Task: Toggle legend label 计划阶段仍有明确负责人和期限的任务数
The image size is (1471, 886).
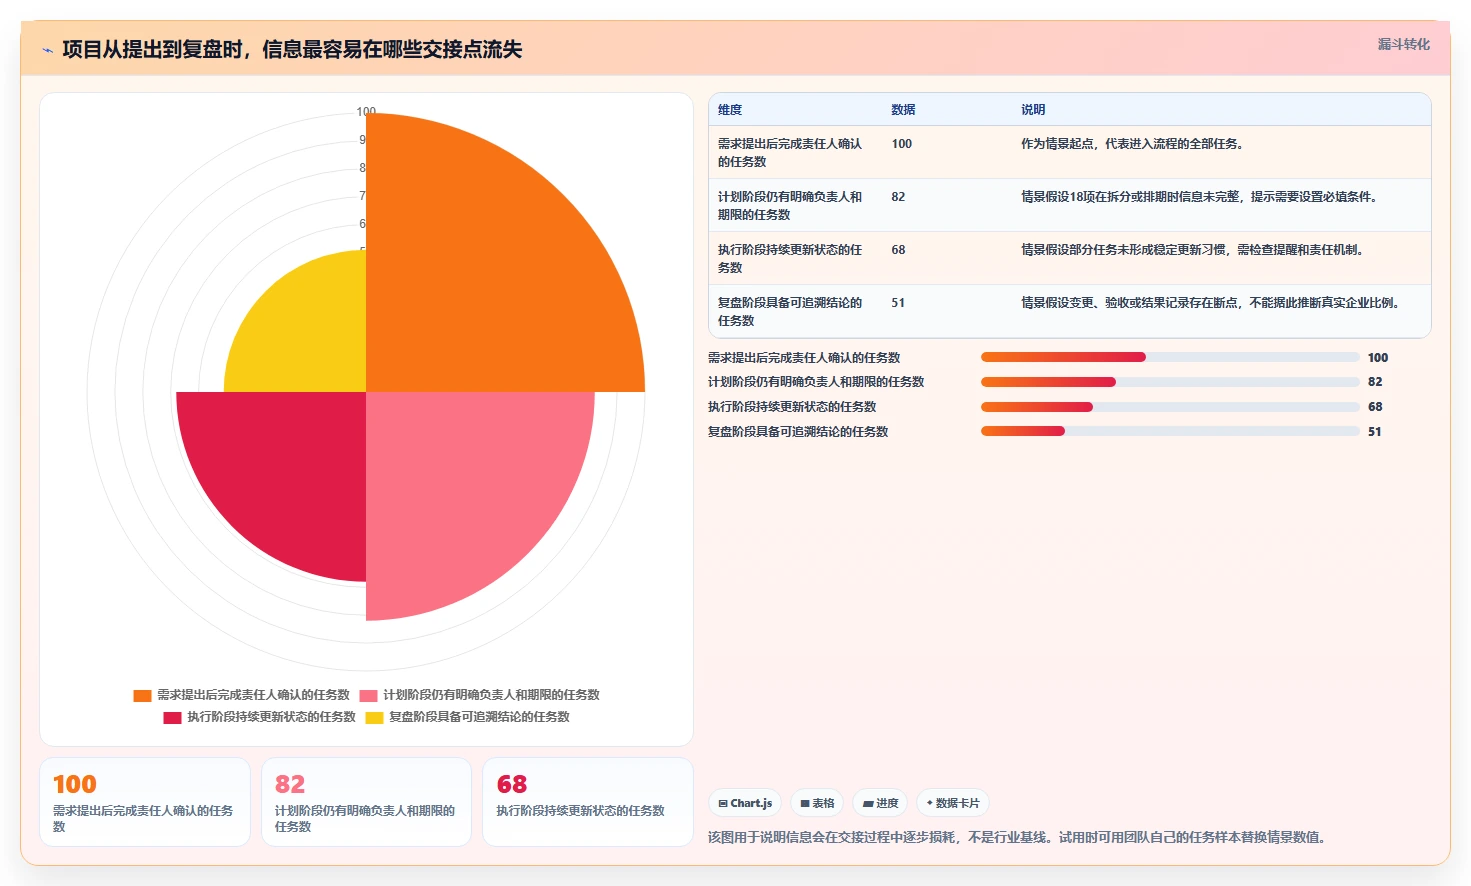Action: coord(491,695)
